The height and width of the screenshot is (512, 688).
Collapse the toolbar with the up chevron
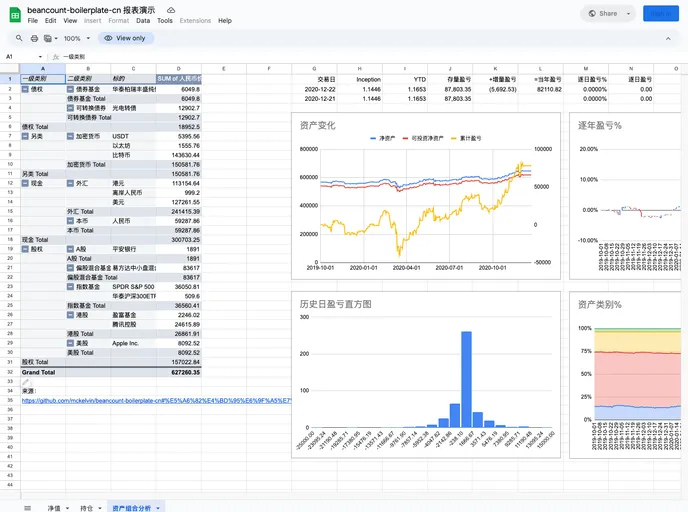tap(668, 39)
